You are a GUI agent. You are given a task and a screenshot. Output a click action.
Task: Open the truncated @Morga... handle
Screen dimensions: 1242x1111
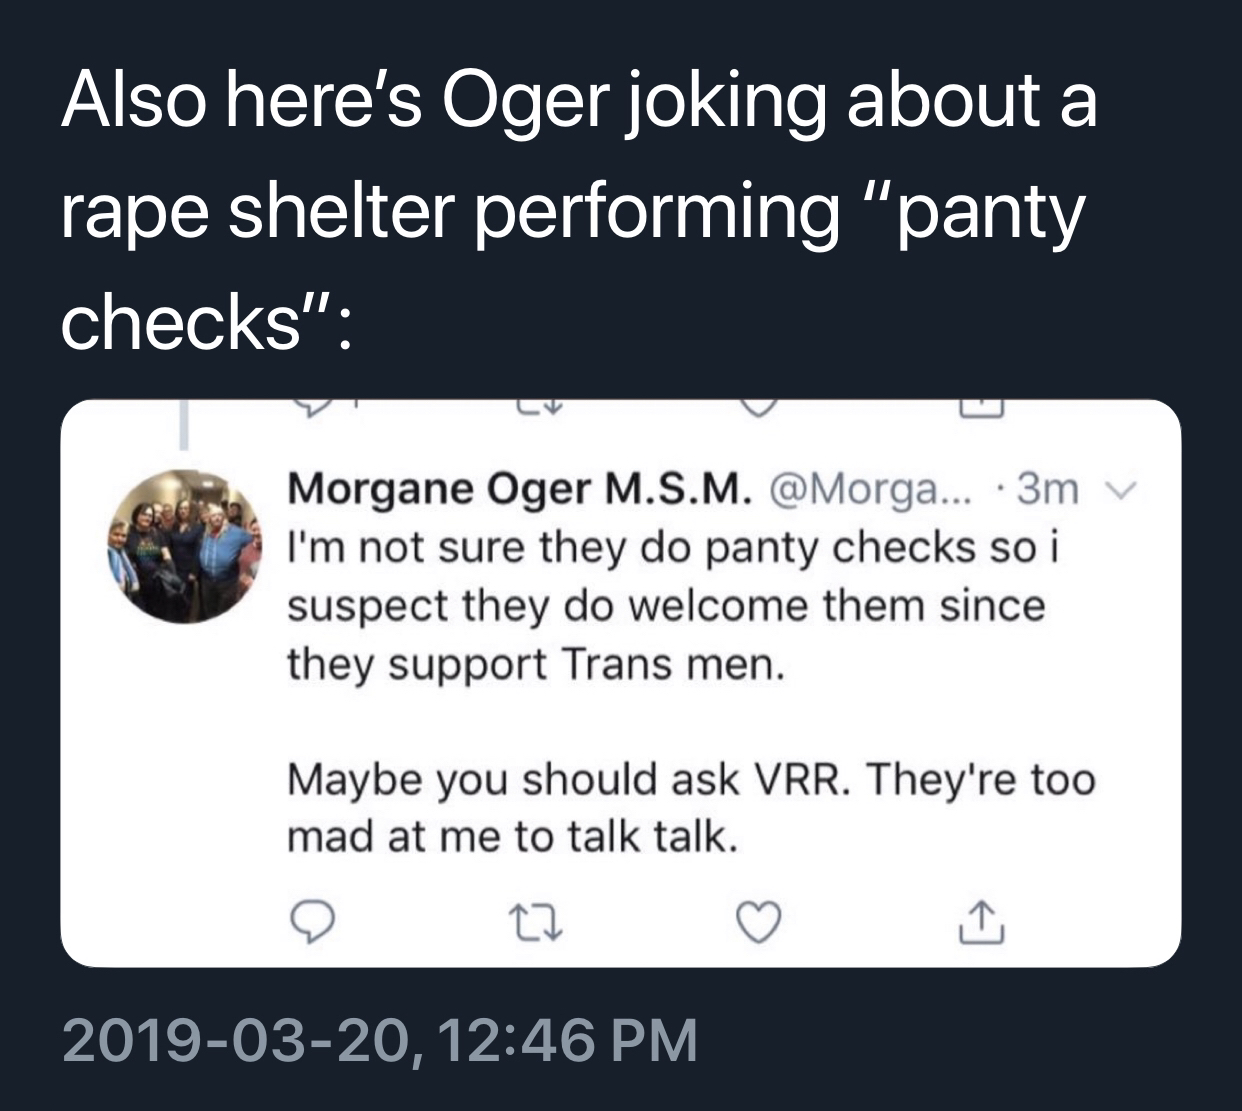point(865,490)
